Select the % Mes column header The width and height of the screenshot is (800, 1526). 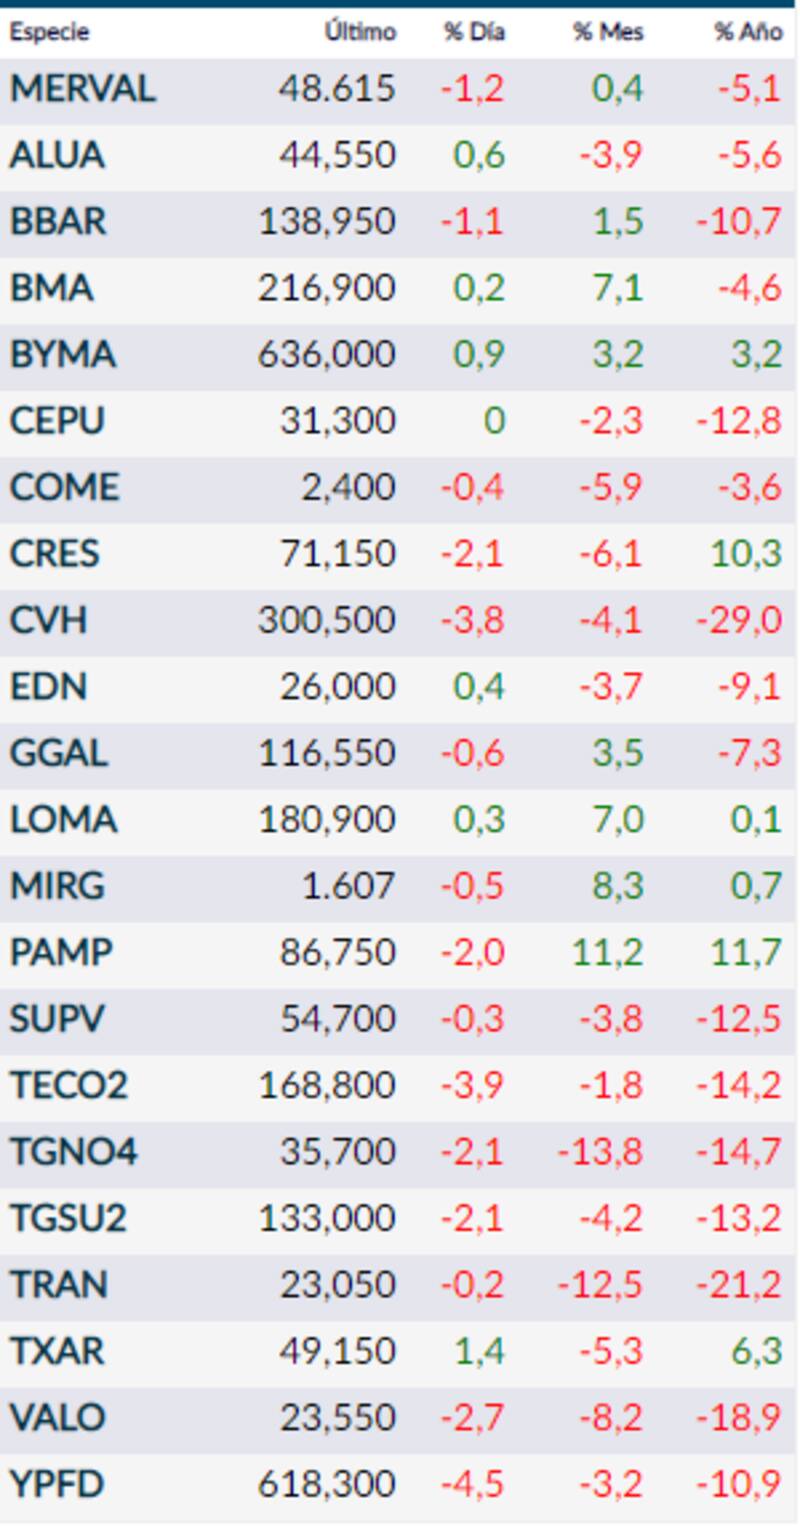pos(608,32)
